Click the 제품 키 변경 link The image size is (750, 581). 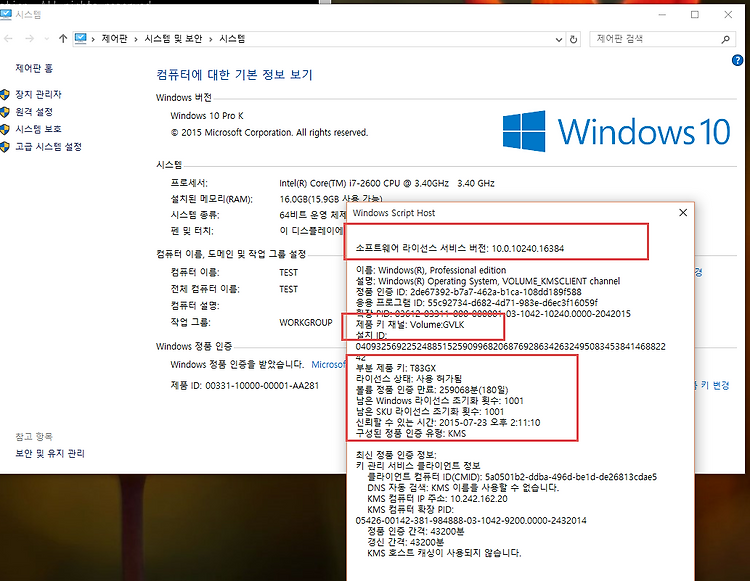click(712, 385)
